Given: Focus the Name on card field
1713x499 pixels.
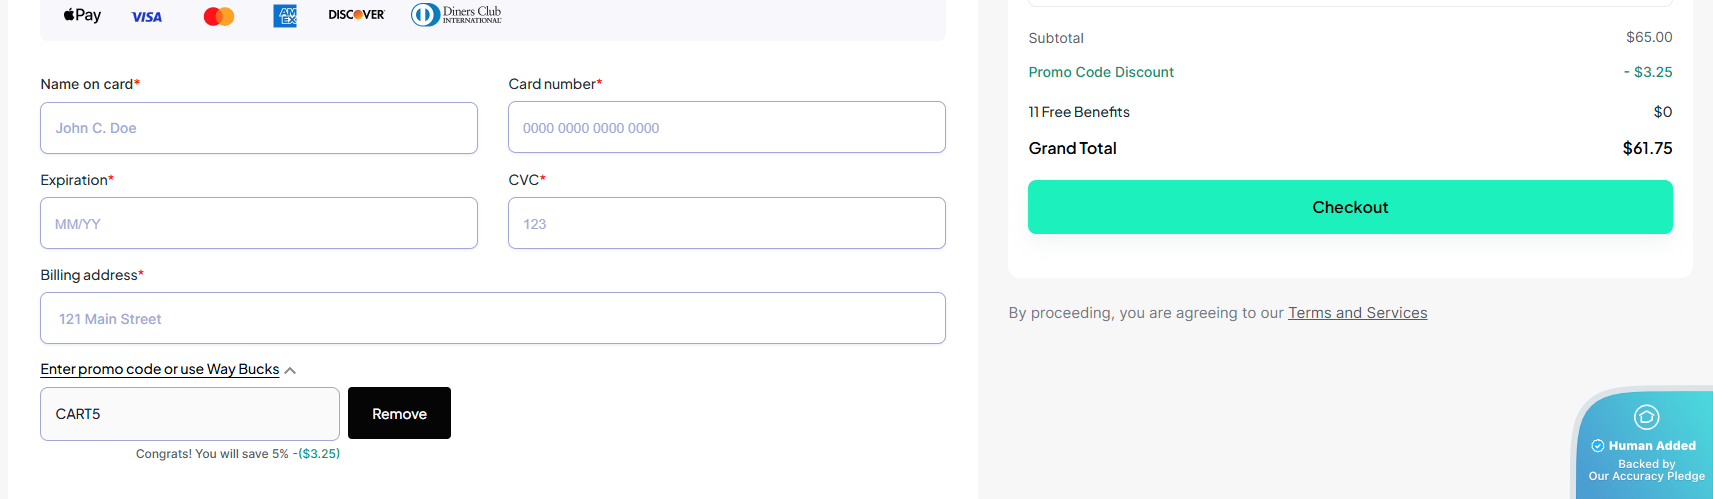Looking at the screenshot, I should [x=258, y=128].
